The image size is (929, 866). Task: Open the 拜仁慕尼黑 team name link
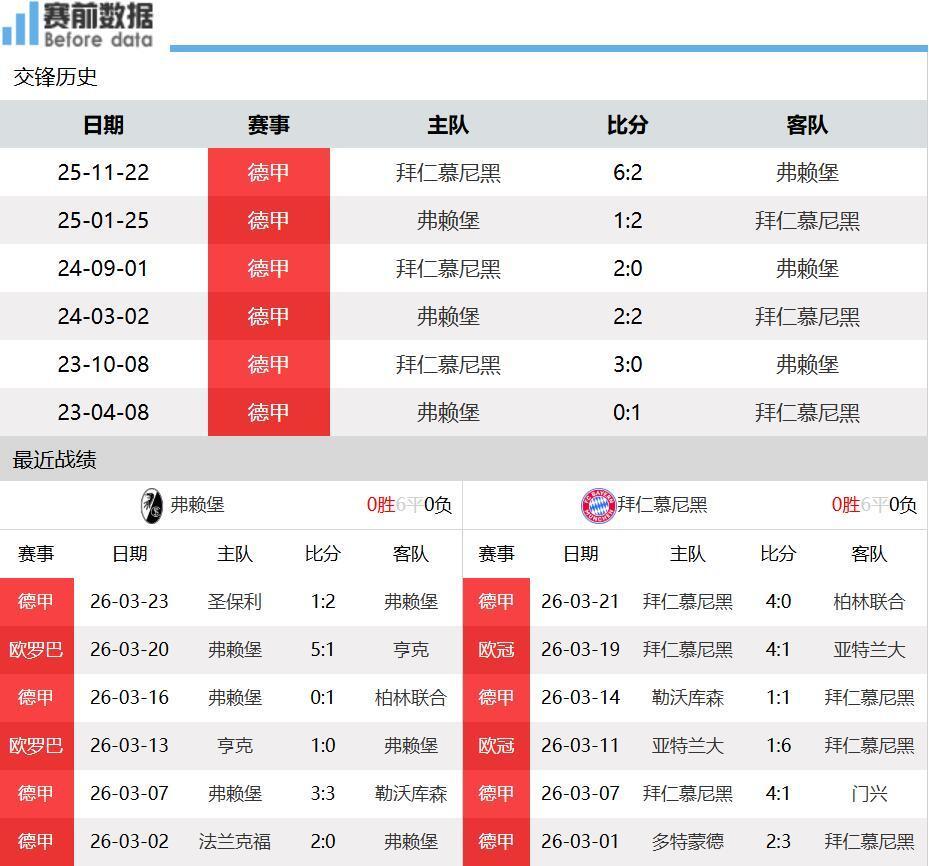click(660, 507)
